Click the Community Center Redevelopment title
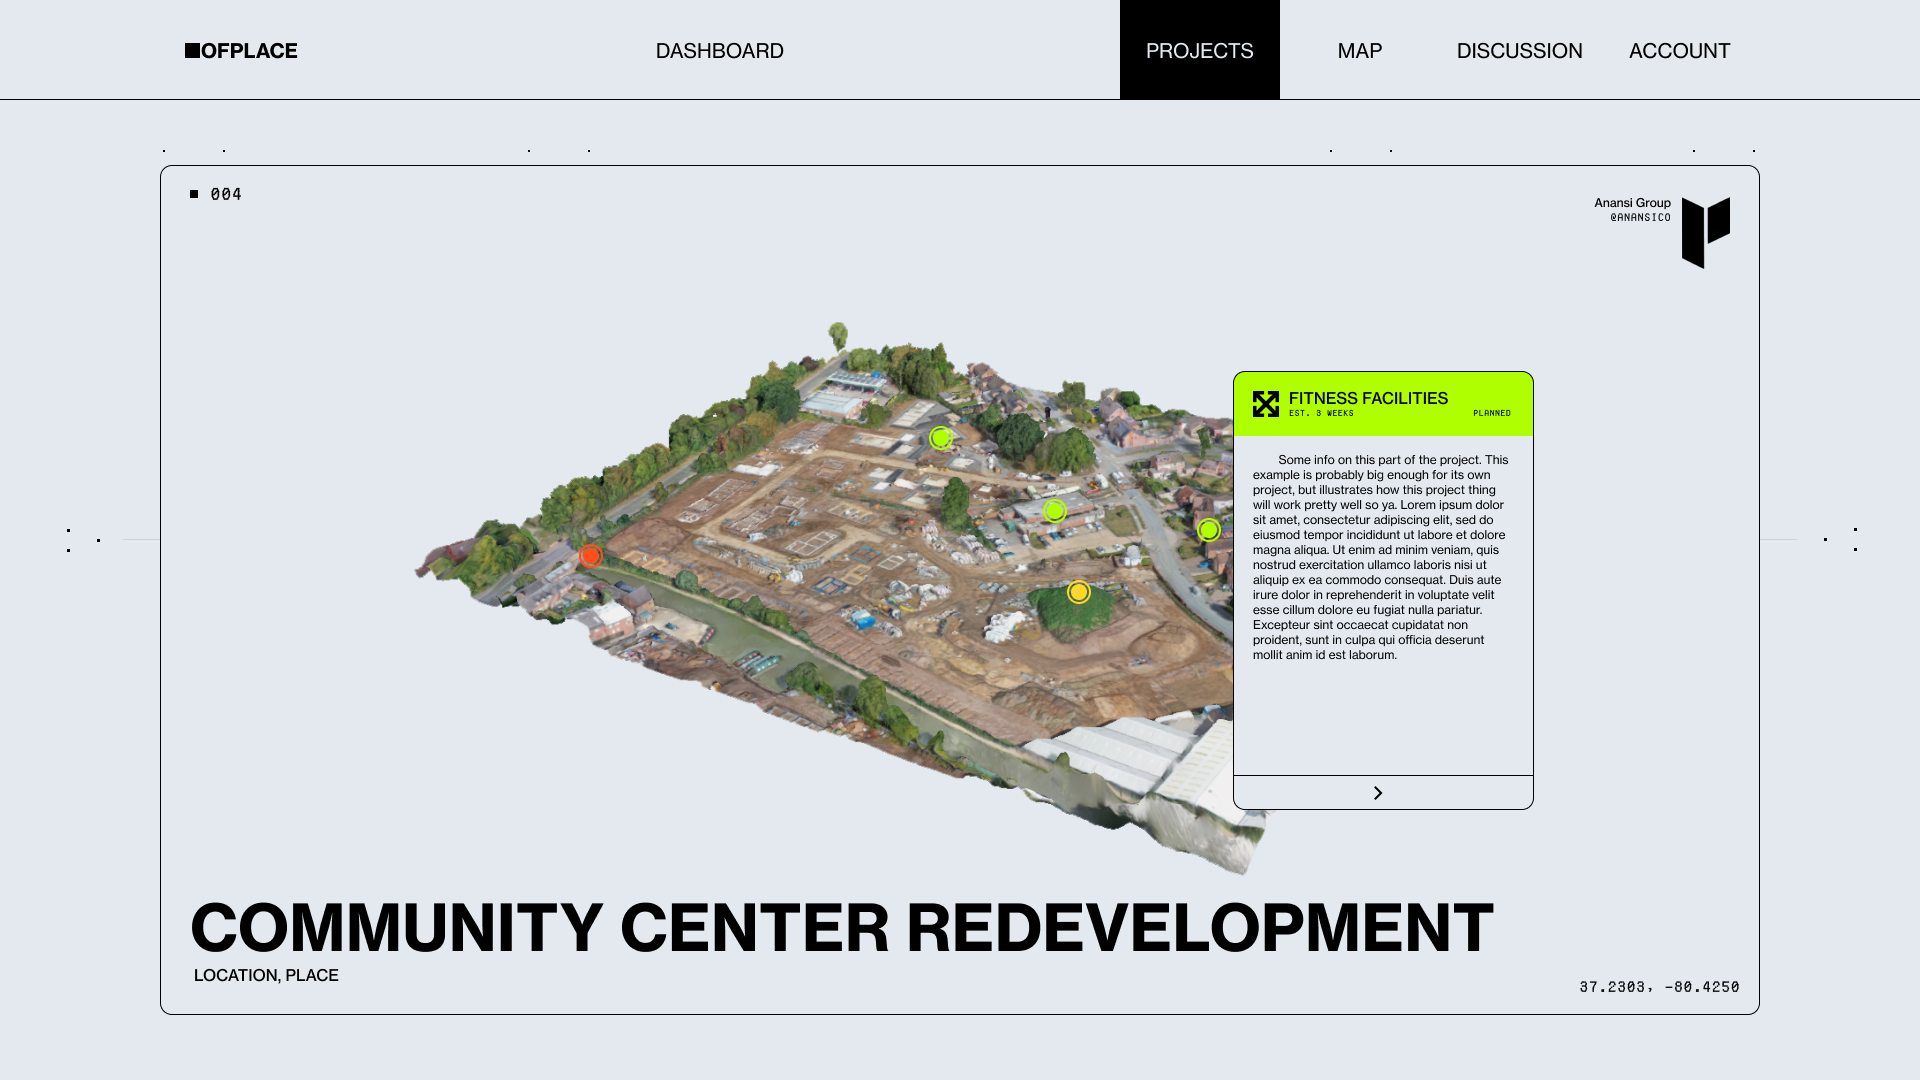Viewport: 1920px width, 1080px height. [x=841, y=927]
